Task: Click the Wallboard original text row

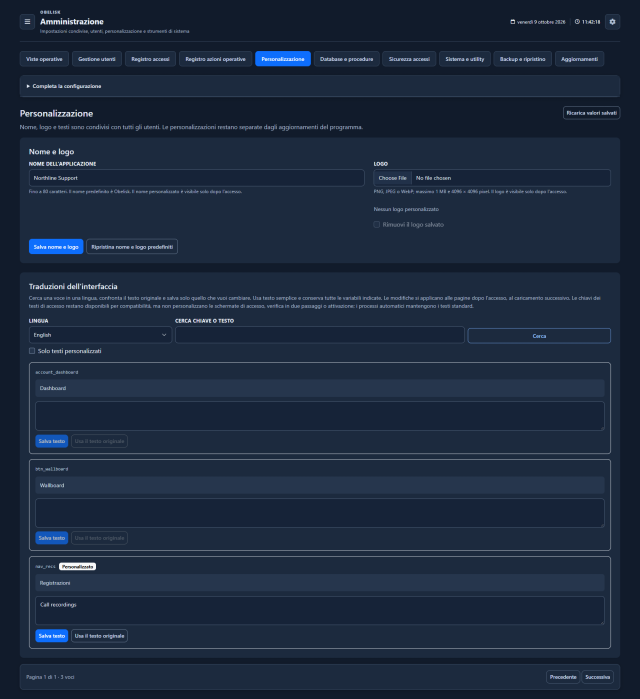Action: (x=320, y=485)
